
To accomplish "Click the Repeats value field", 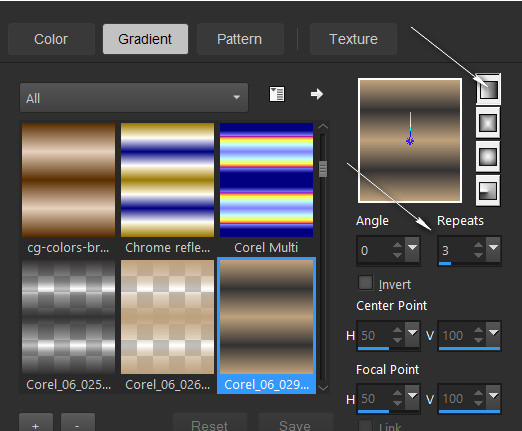I will tap(455, 250).
